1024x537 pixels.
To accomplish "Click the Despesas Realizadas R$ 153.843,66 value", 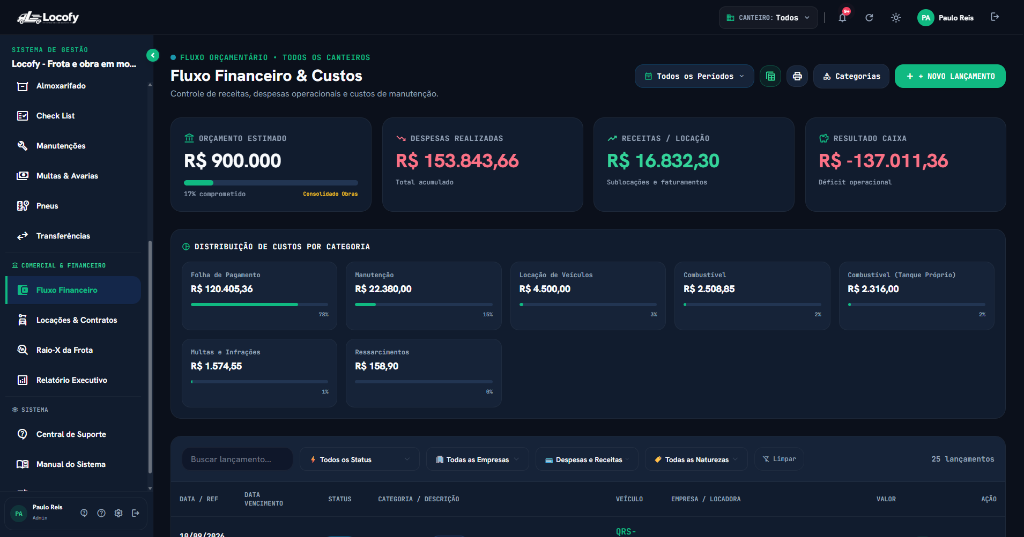I will click(x=457, y=161).
